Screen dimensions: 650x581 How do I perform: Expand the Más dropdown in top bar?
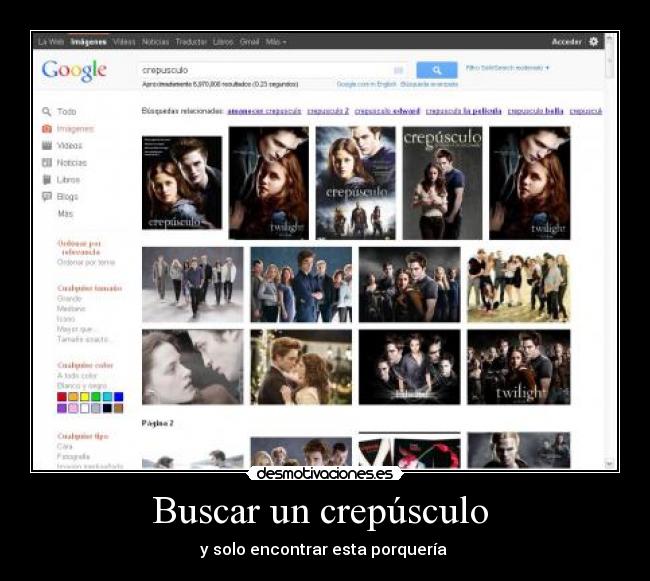276,42
